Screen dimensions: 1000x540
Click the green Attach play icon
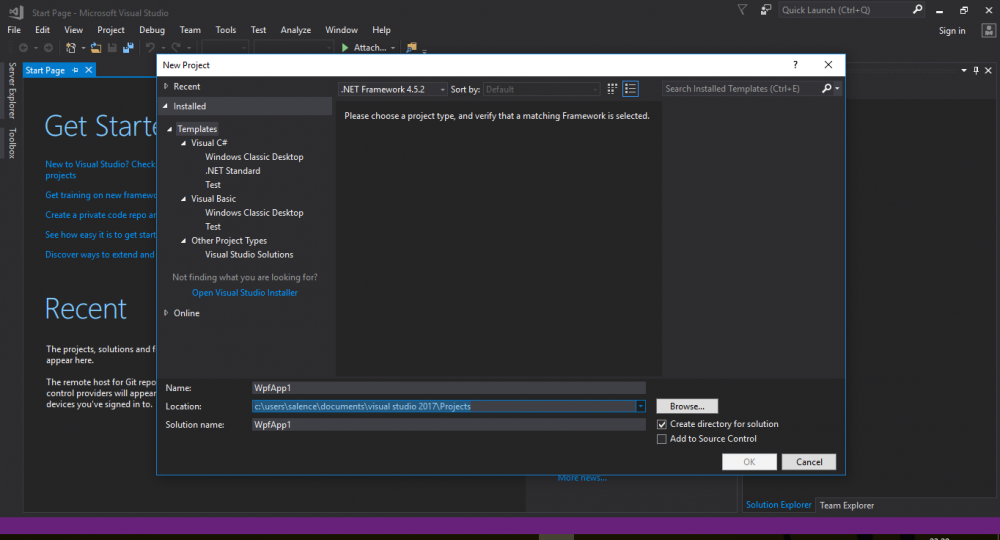345,48
